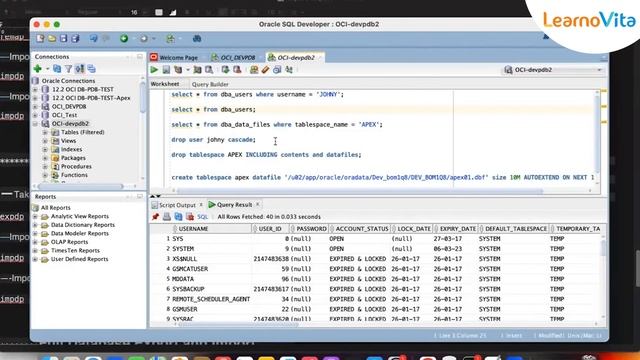
Task: Select the OLAP Reports folder
Action: 69,242
